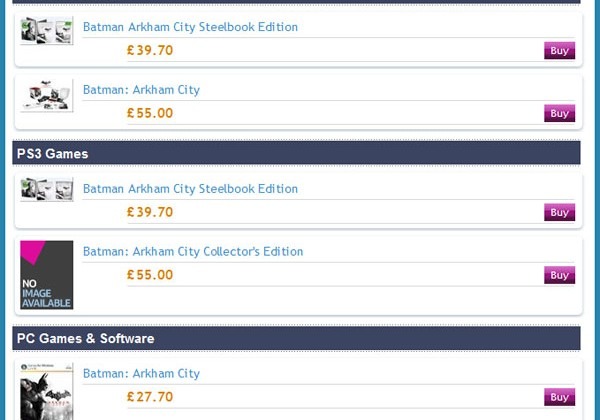
Task: Click the Batman: Arkham City £55.00 thumbnail
Action: pos(47,95)
